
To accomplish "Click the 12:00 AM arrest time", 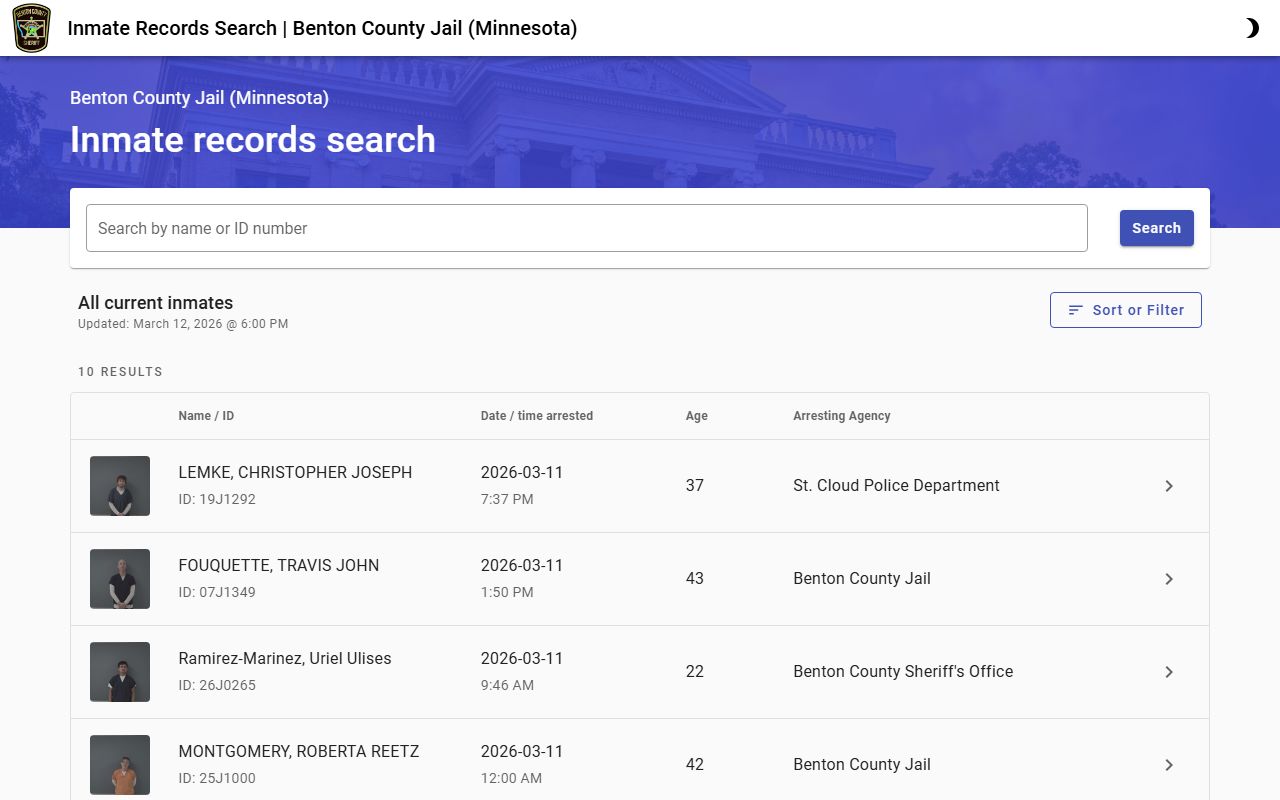I will pyautogui.click(x=511, y=778).
